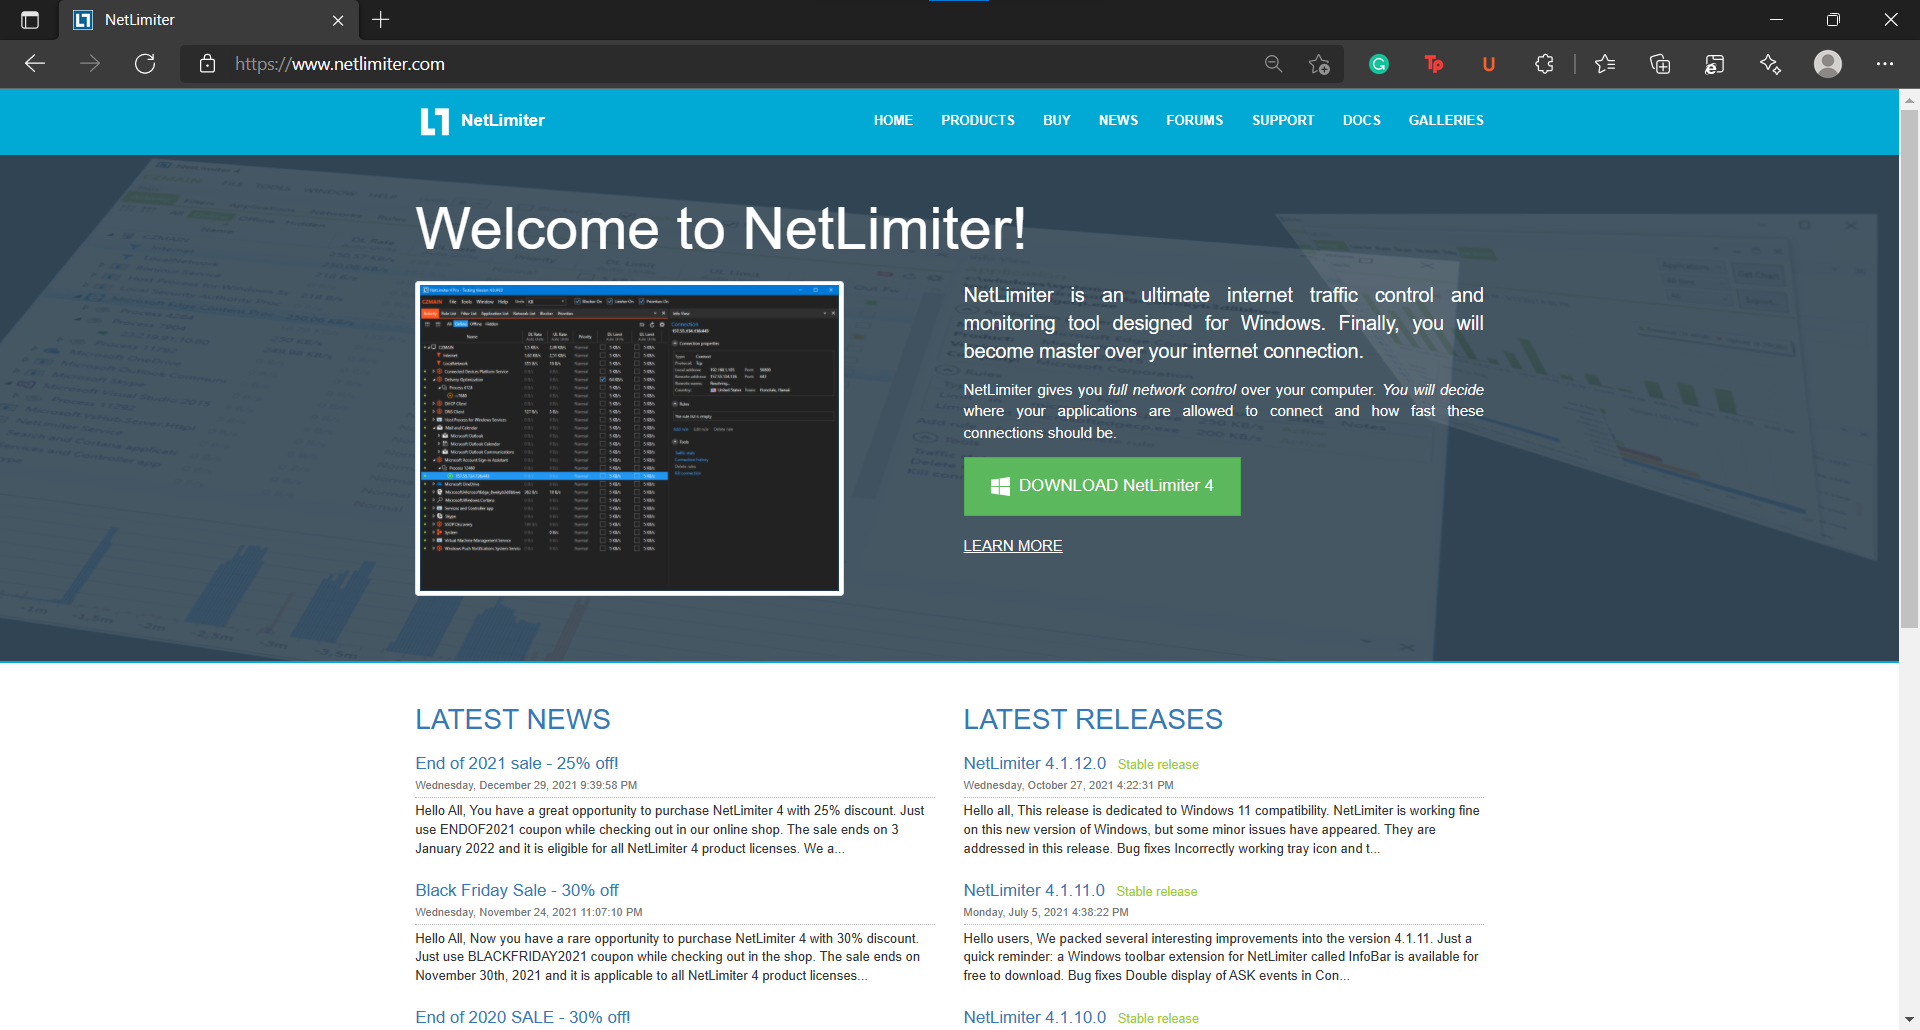Open the Collections icon

1660,64
